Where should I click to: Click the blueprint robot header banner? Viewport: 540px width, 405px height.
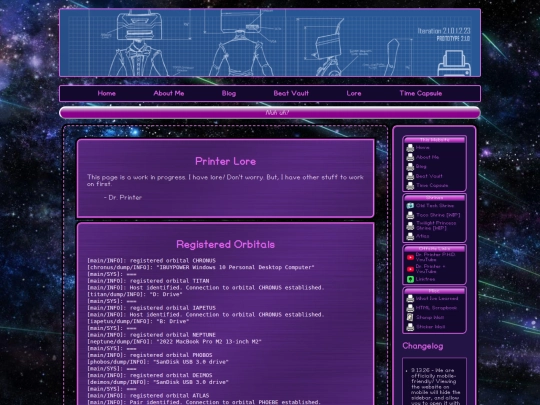pyautogui.click(x=270, y=42)
